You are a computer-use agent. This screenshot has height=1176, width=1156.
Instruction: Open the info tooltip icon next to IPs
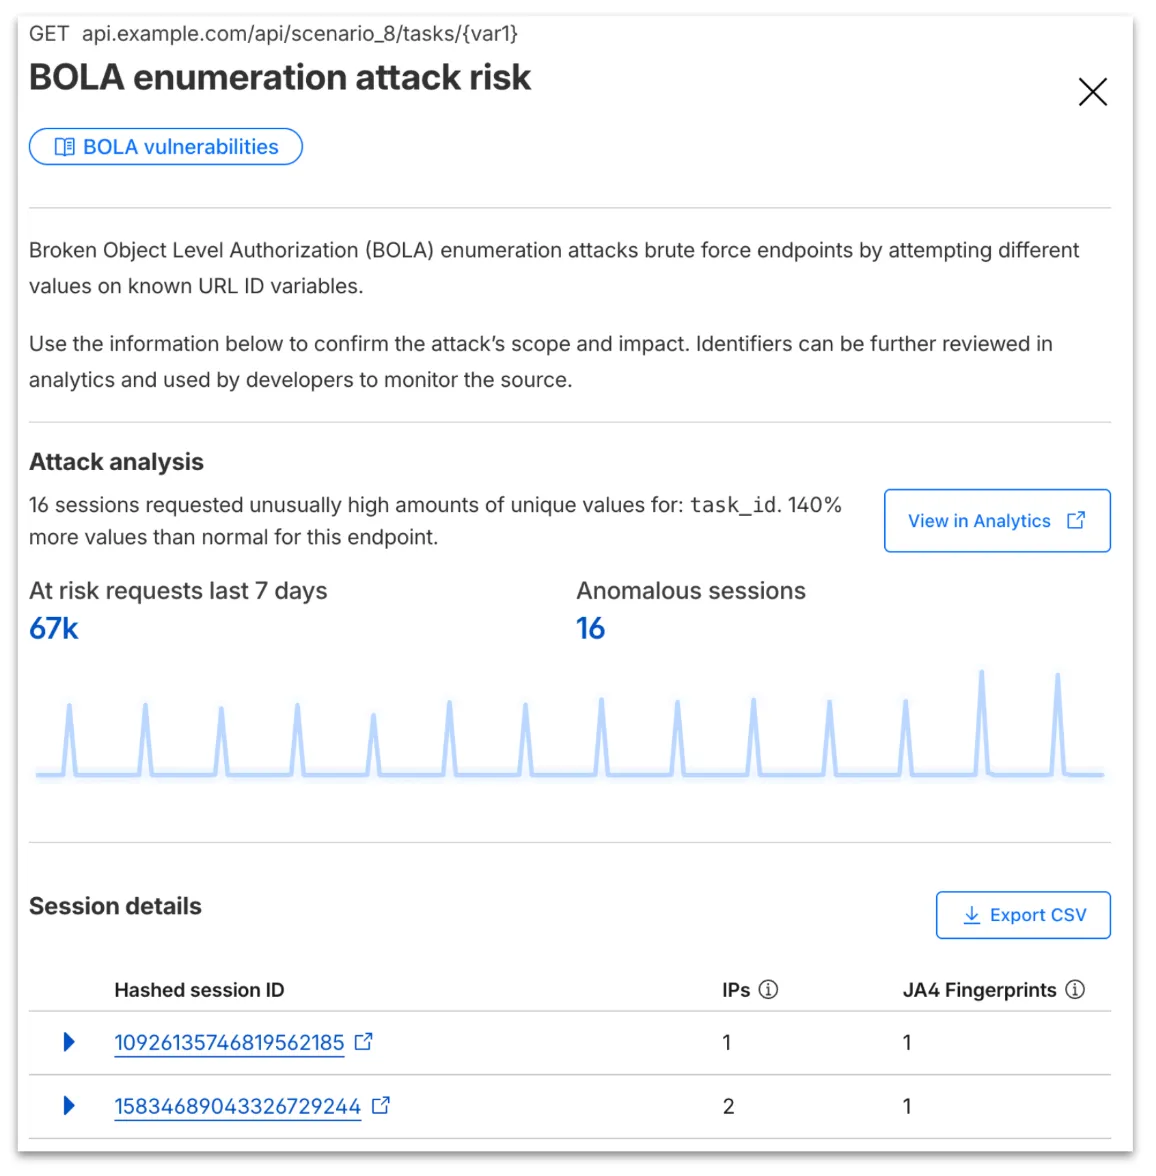click(768, 989)
